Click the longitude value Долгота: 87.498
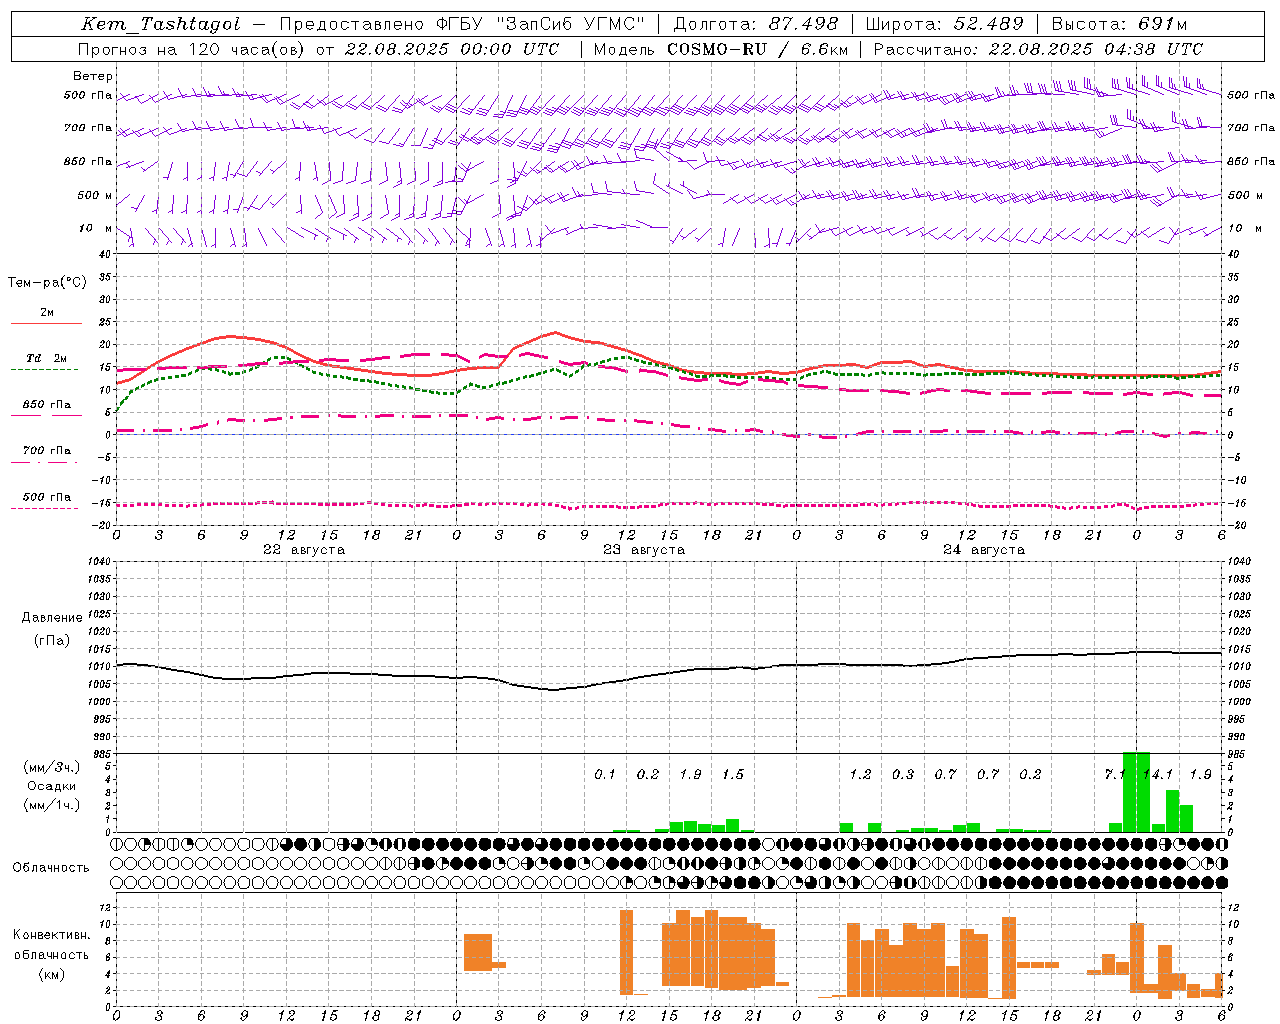The width and height of the screenshot is (1280, 1024). click(756, 24)
